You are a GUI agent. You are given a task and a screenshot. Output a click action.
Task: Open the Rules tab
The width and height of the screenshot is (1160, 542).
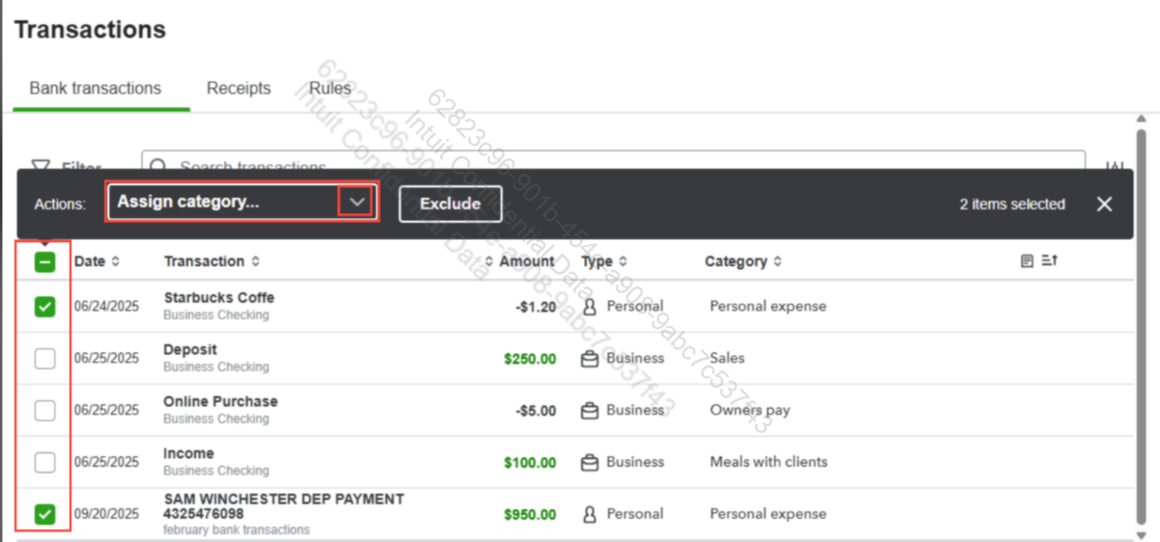[330, 88]
